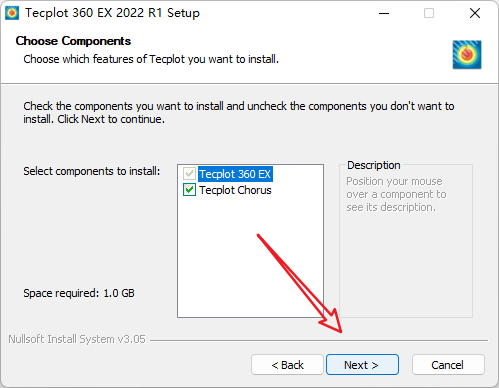Screen dimensions: 499x388
Task: Click the 'Position your mouse over a component' hint
Action: (x=396, y=194)
